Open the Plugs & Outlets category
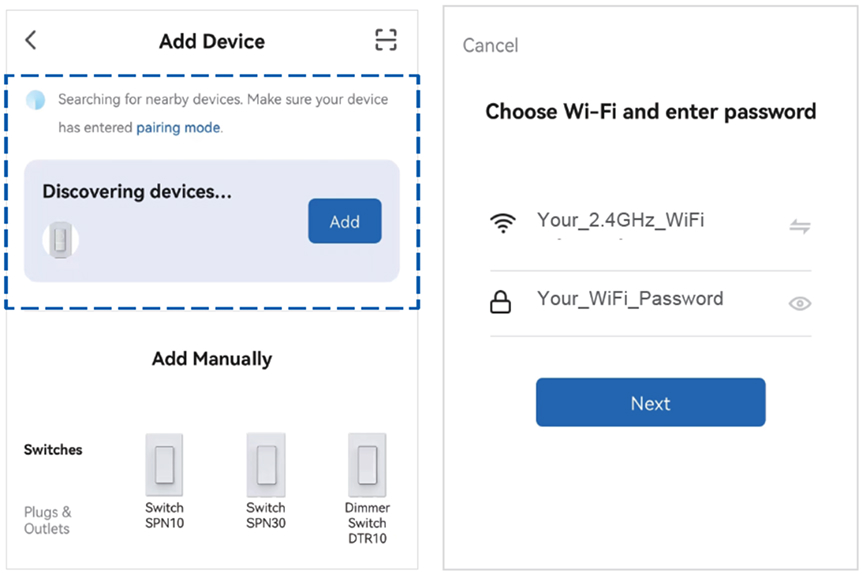Screen dimensions: 862x575 (48, 520)
